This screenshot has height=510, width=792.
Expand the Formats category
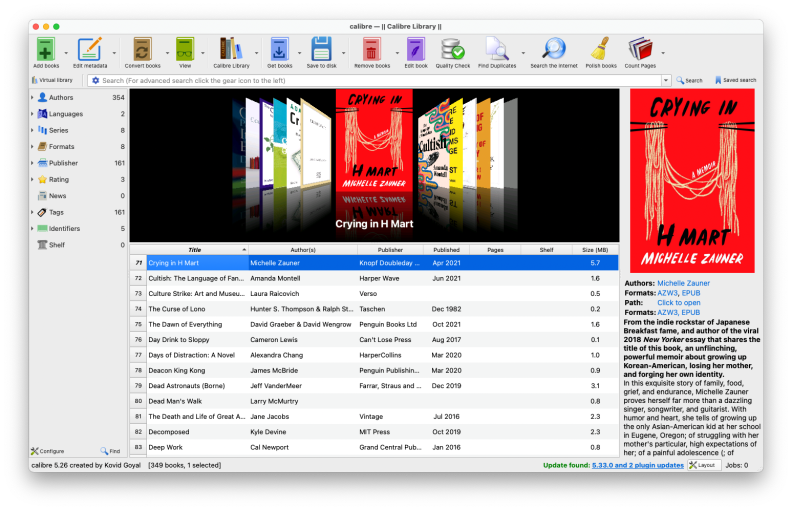click(x=32, y=146)
